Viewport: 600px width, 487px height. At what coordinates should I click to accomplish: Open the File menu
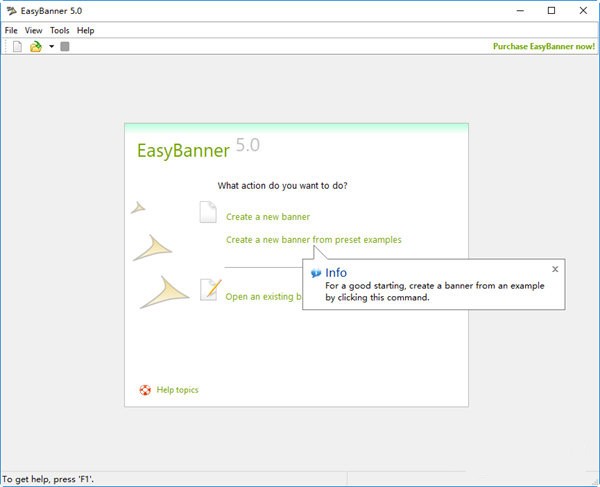pos(11,31)
